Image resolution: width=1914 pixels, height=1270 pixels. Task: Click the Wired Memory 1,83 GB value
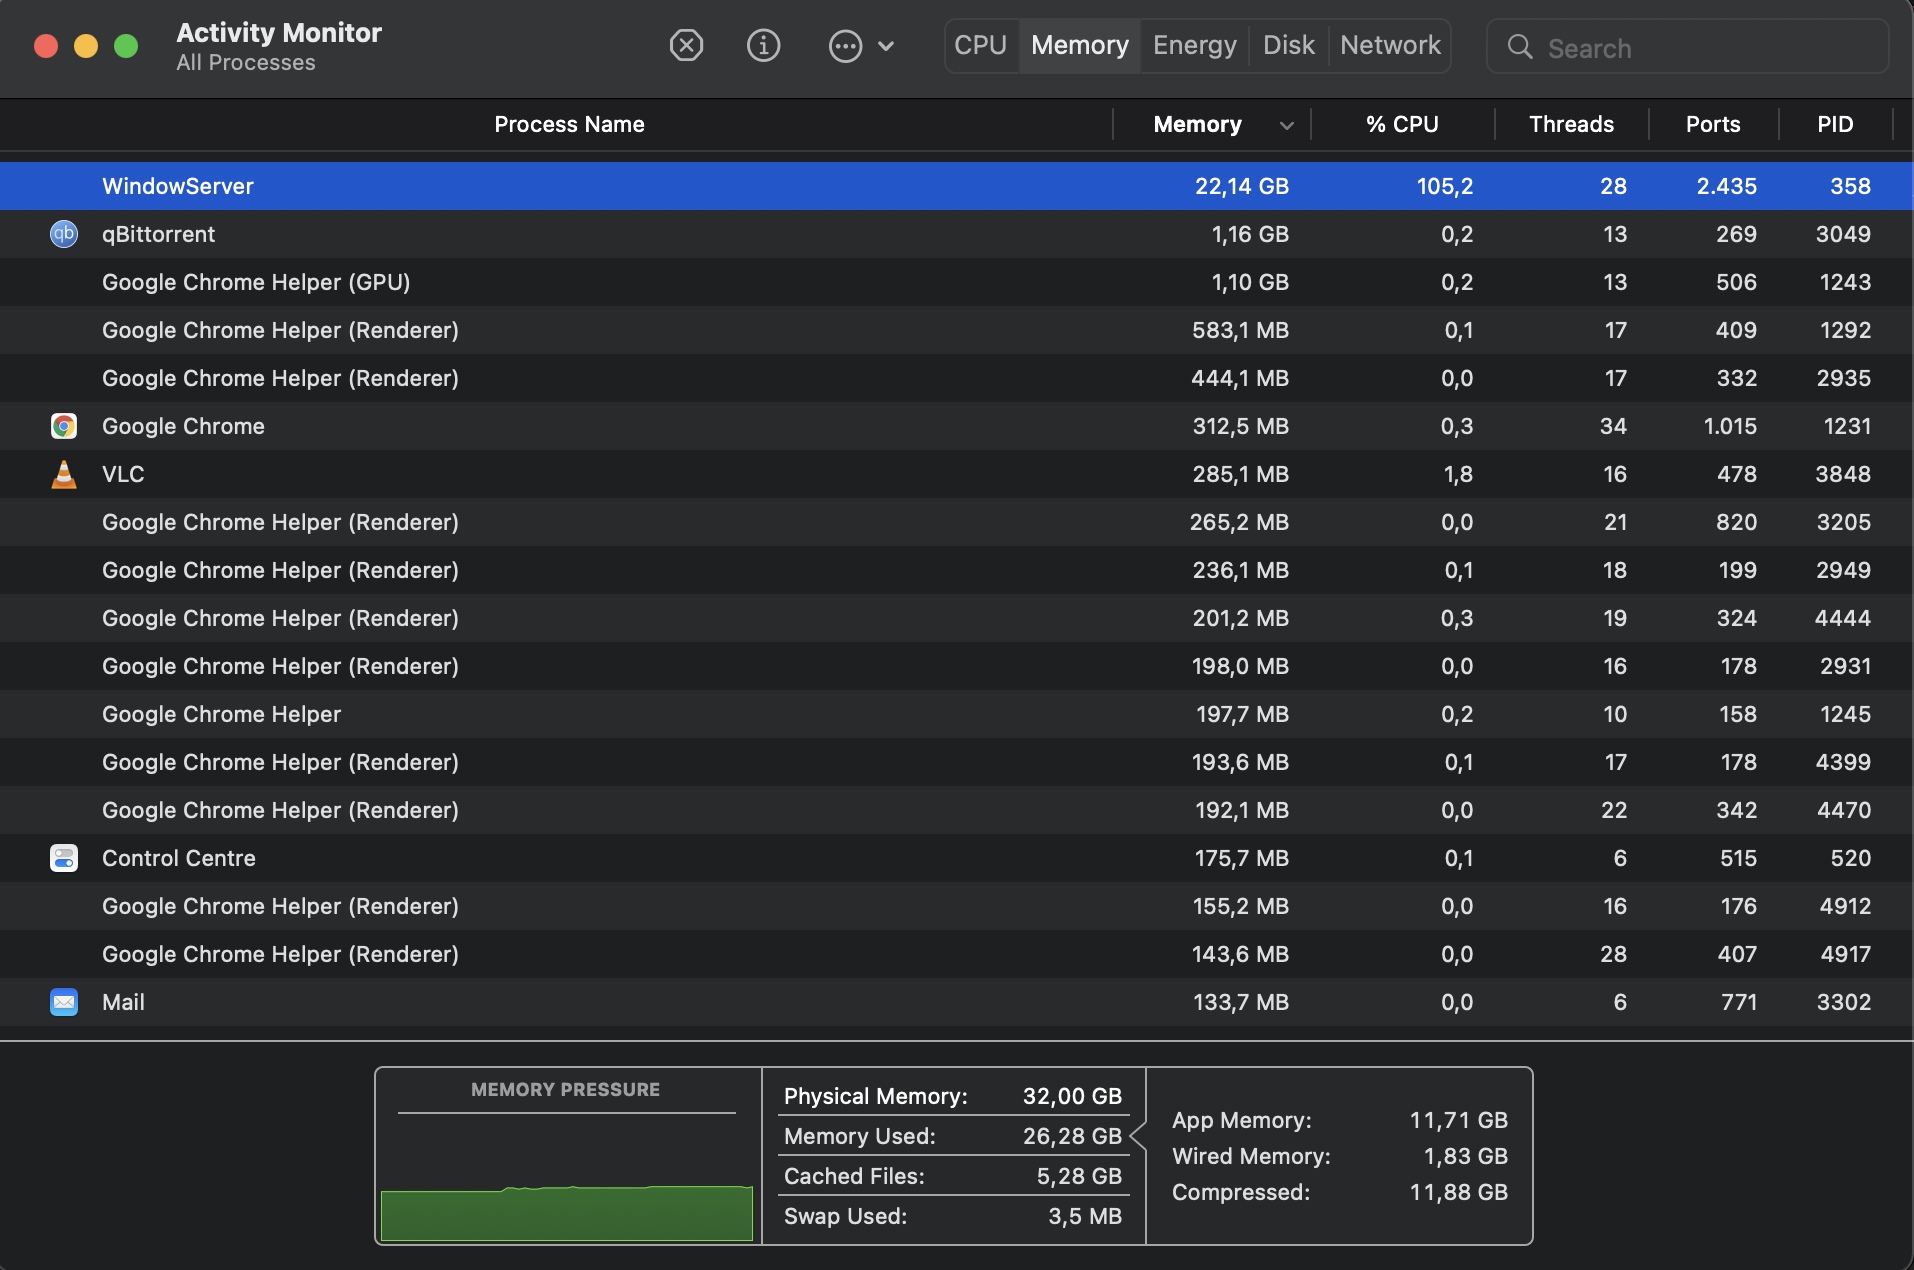(x=1466, y=1156)
